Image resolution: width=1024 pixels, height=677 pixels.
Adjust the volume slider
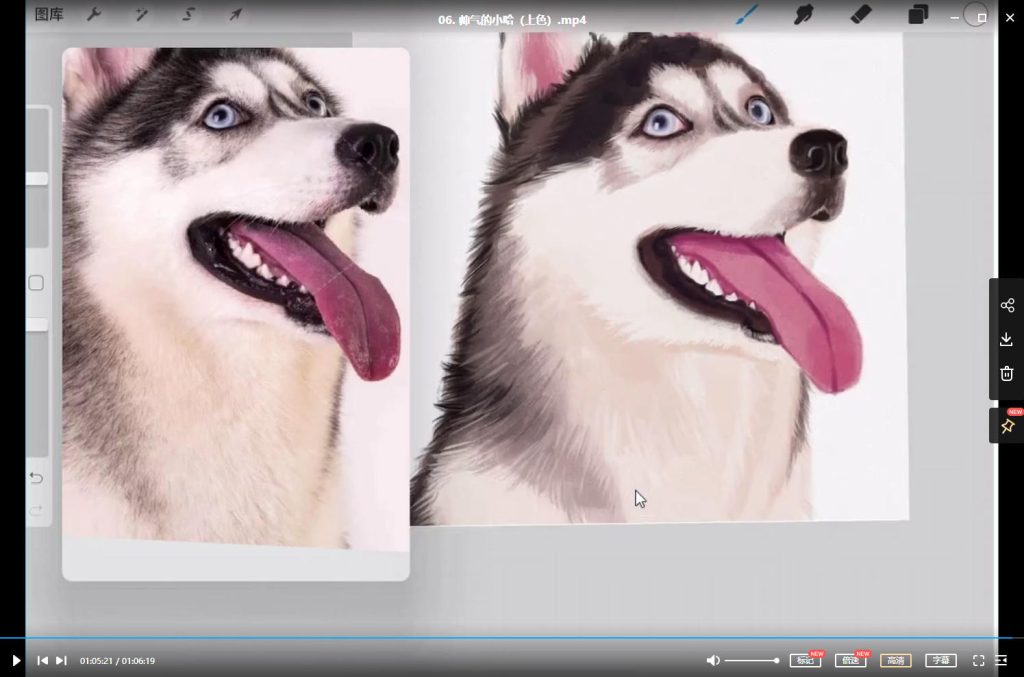(x=751, y=660)
